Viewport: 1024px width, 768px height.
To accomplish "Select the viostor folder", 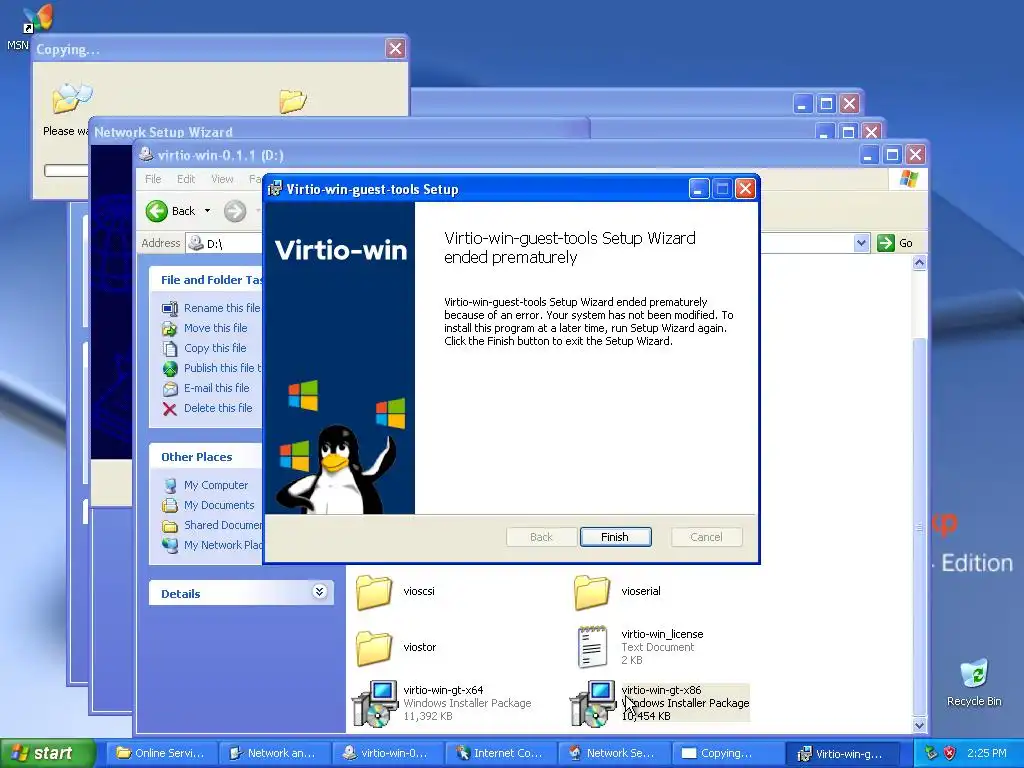I will [397, 648].
